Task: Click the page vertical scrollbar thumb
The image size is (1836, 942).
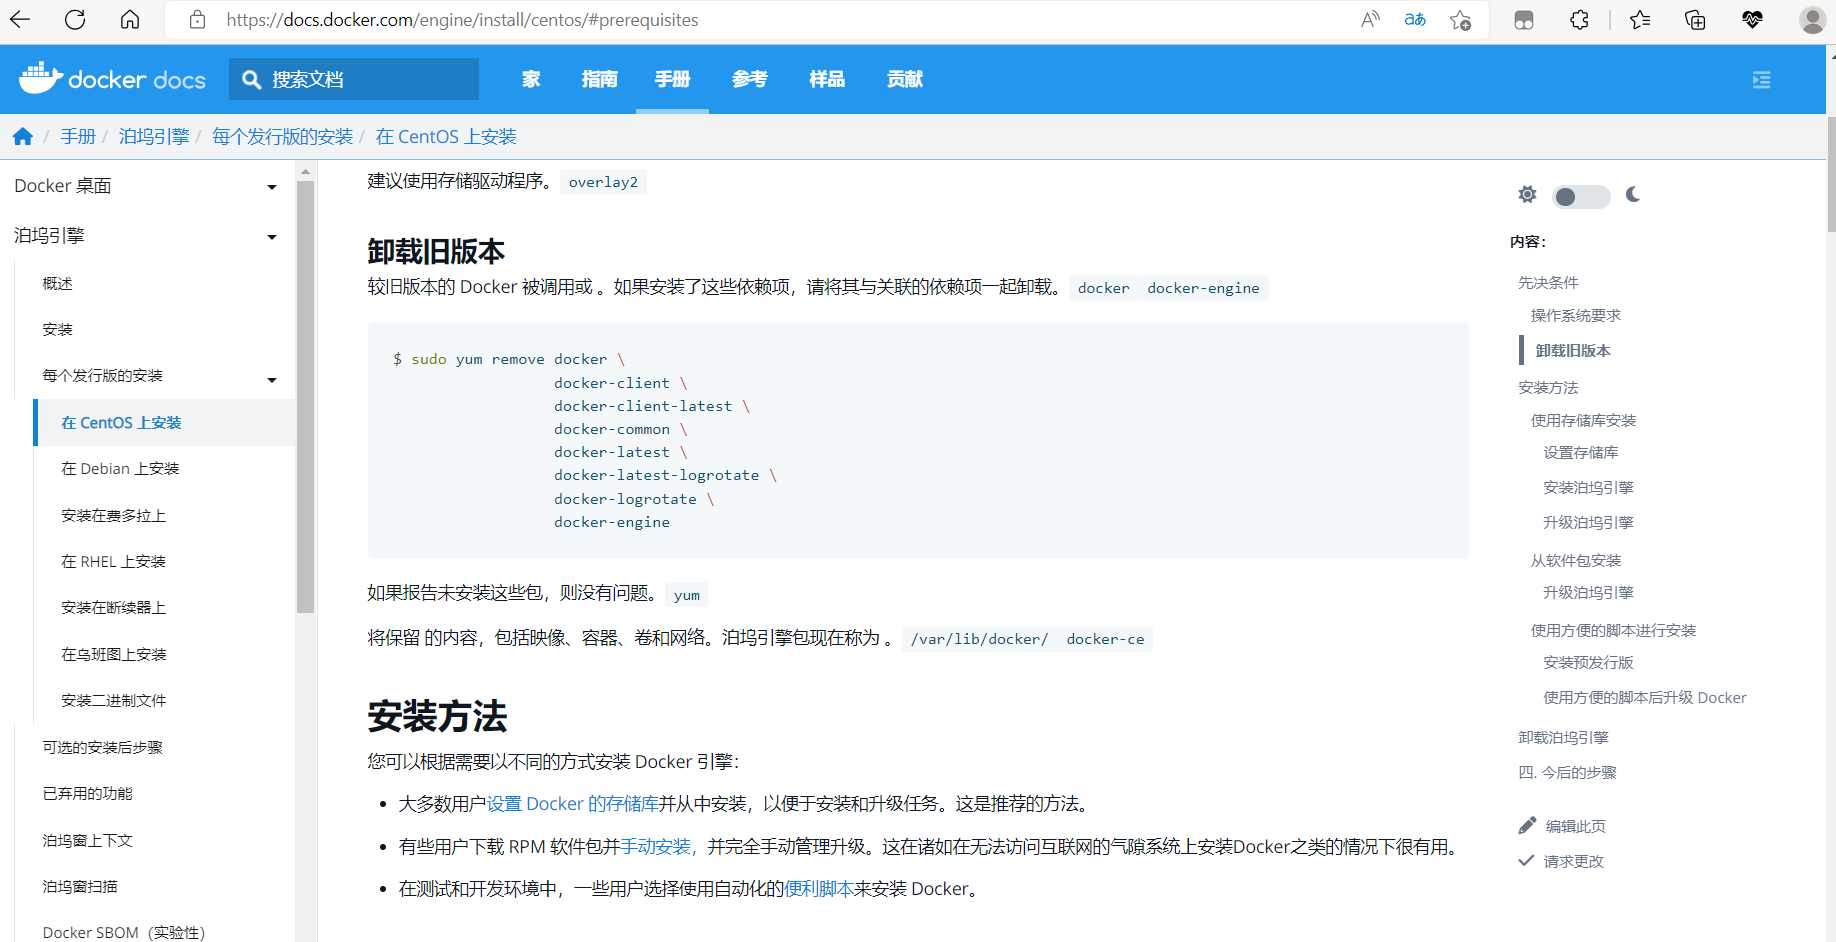Action: point(1831,174)
